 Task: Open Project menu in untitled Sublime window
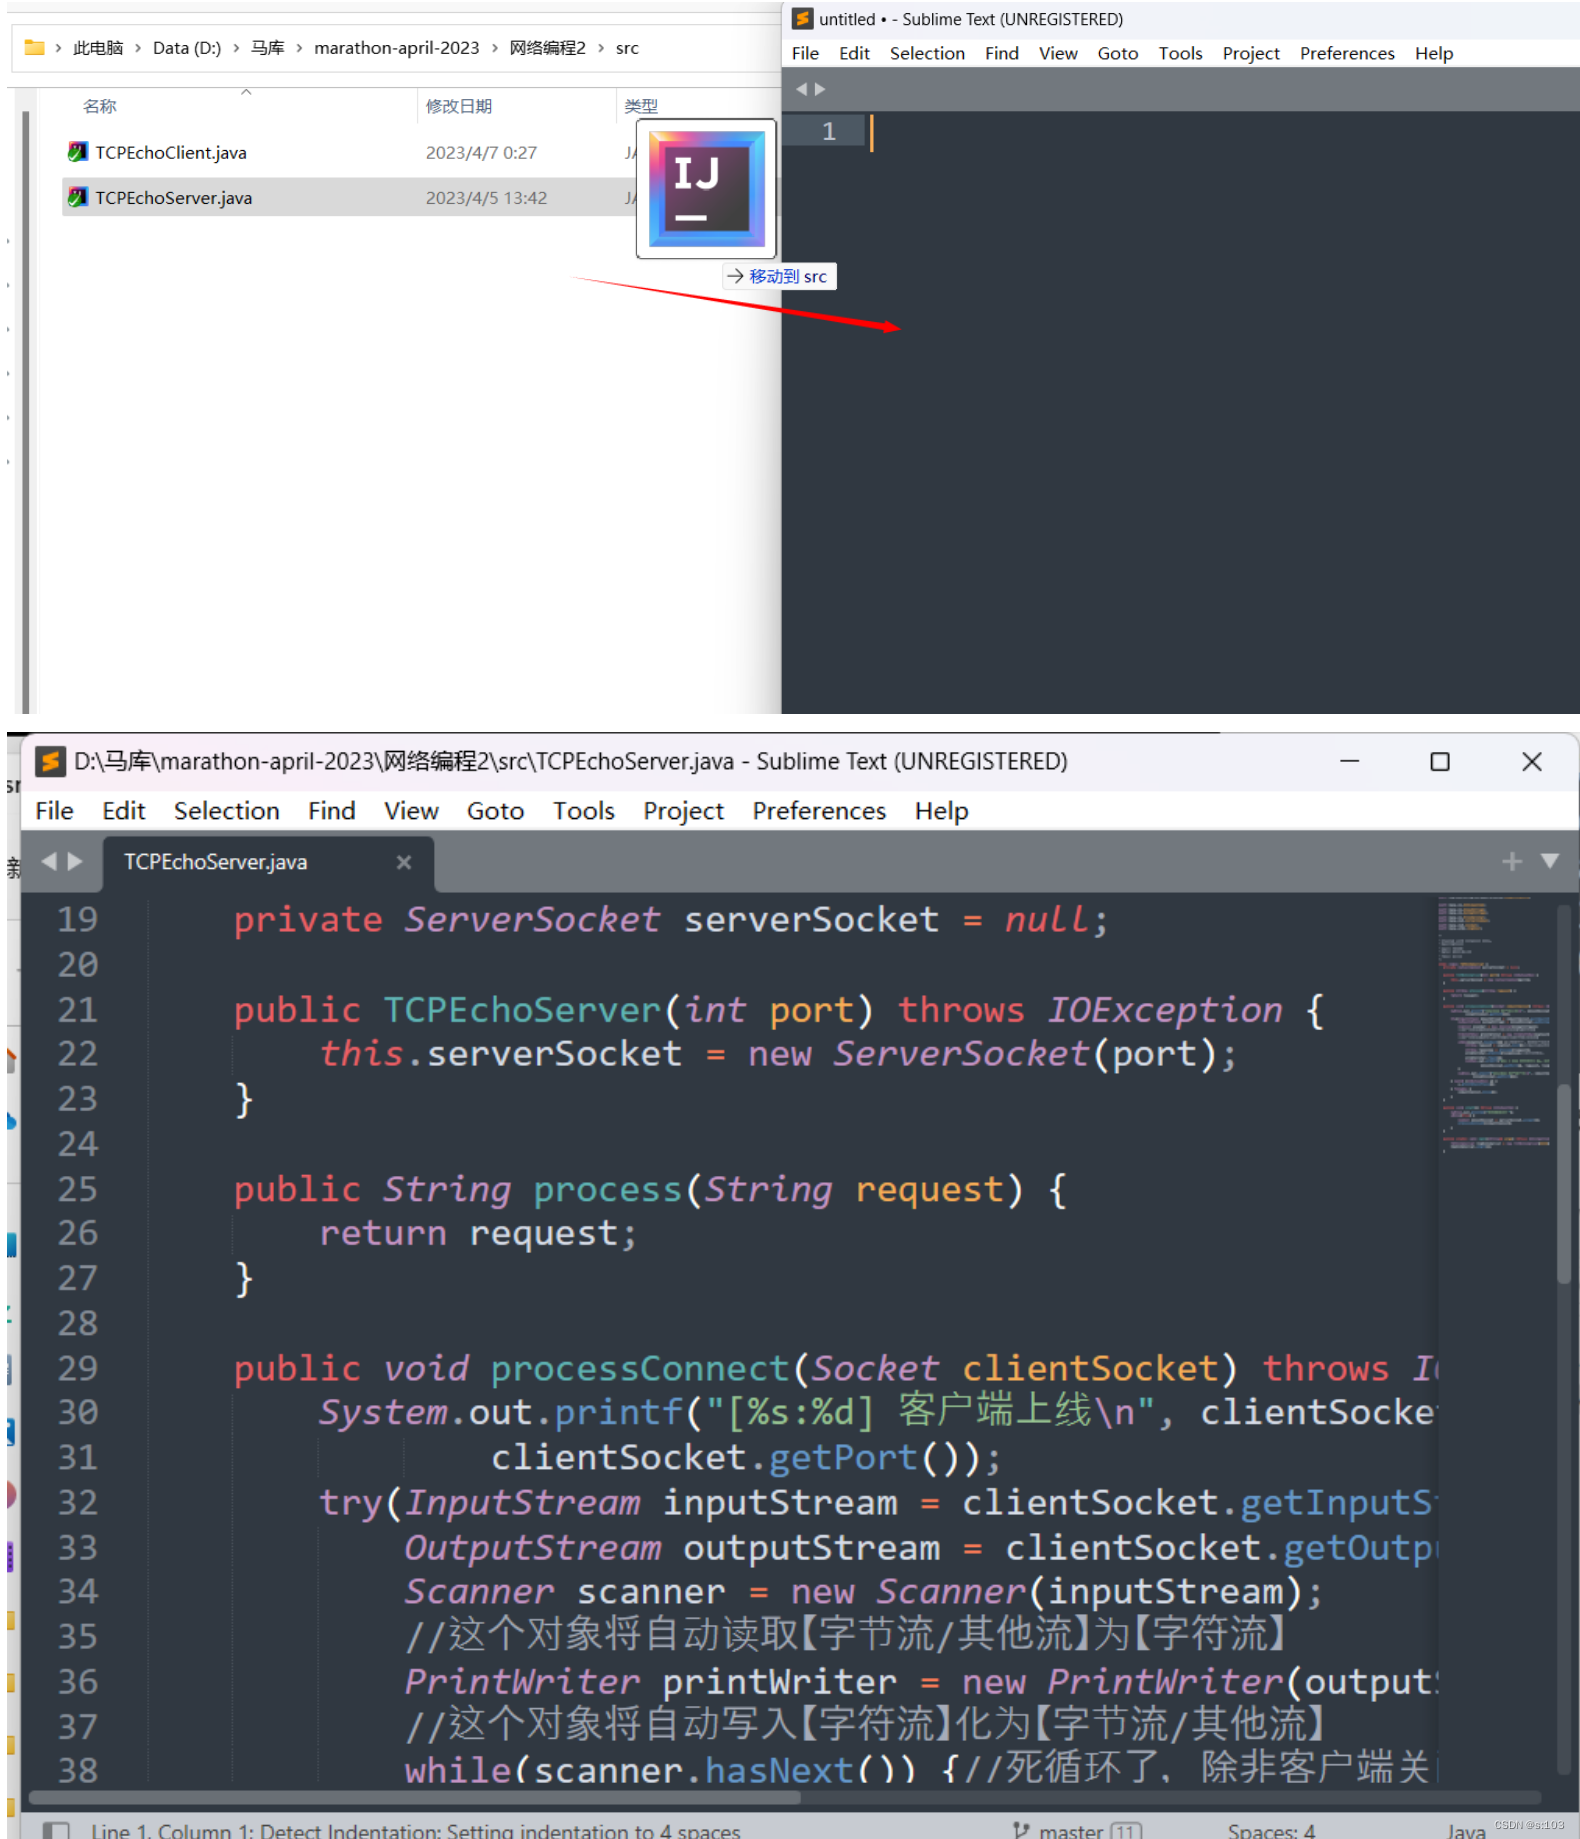(x=1250, y=53)
